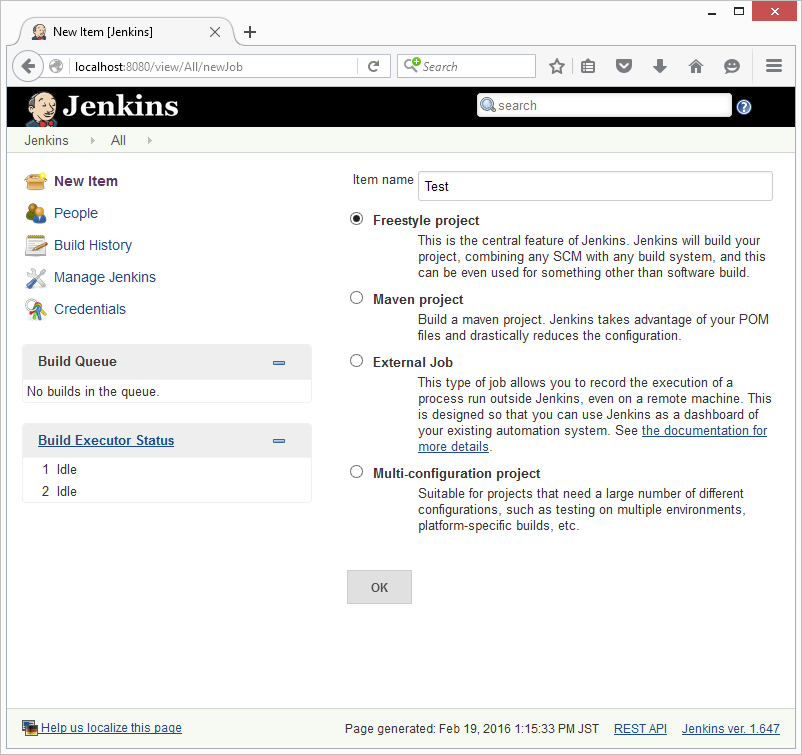
Task: Open the REST API link
Action: (x=640, y=729)
